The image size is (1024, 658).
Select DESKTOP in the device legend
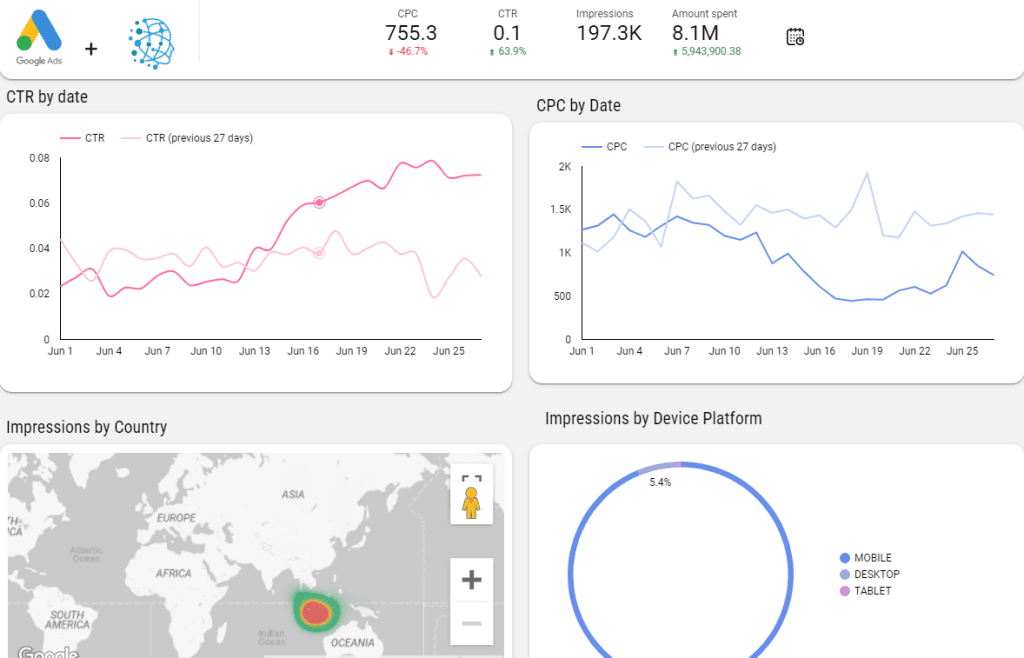[x=875, y=574]
